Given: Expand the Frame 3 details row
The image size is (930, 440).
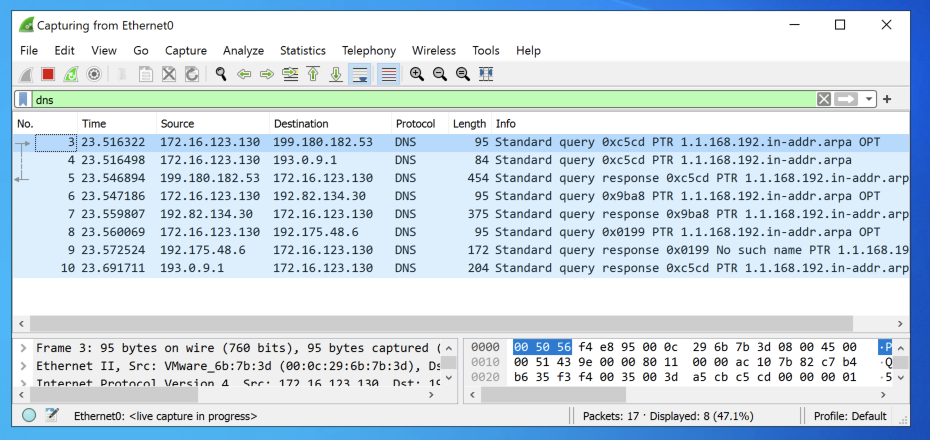Looking at the screenshot, I should [x=23, y=348].
